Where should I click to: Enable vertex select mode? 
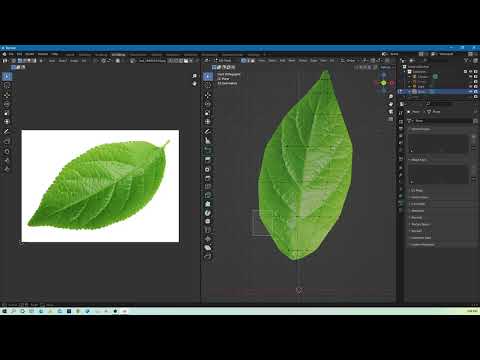point(244,61)
